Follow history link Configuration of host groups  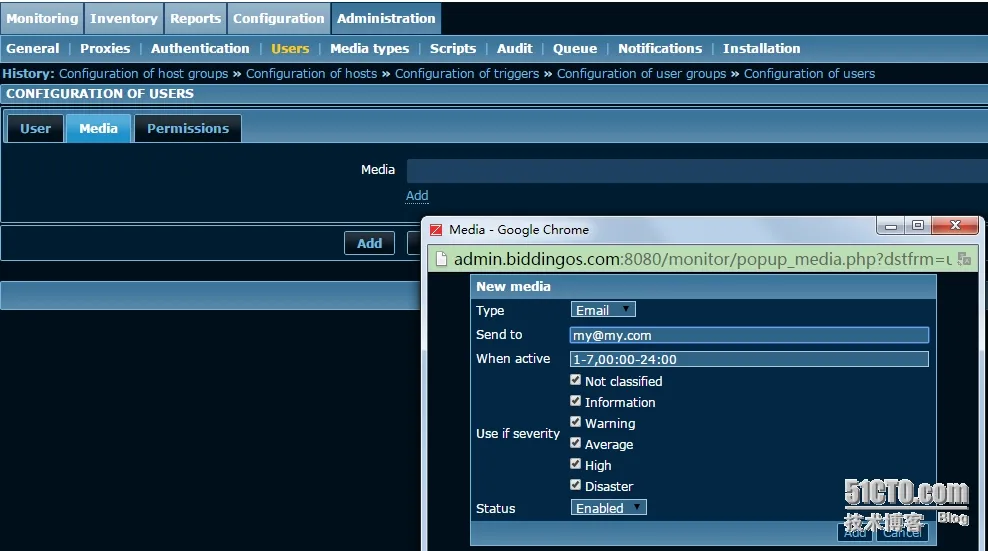click(144, 74)
